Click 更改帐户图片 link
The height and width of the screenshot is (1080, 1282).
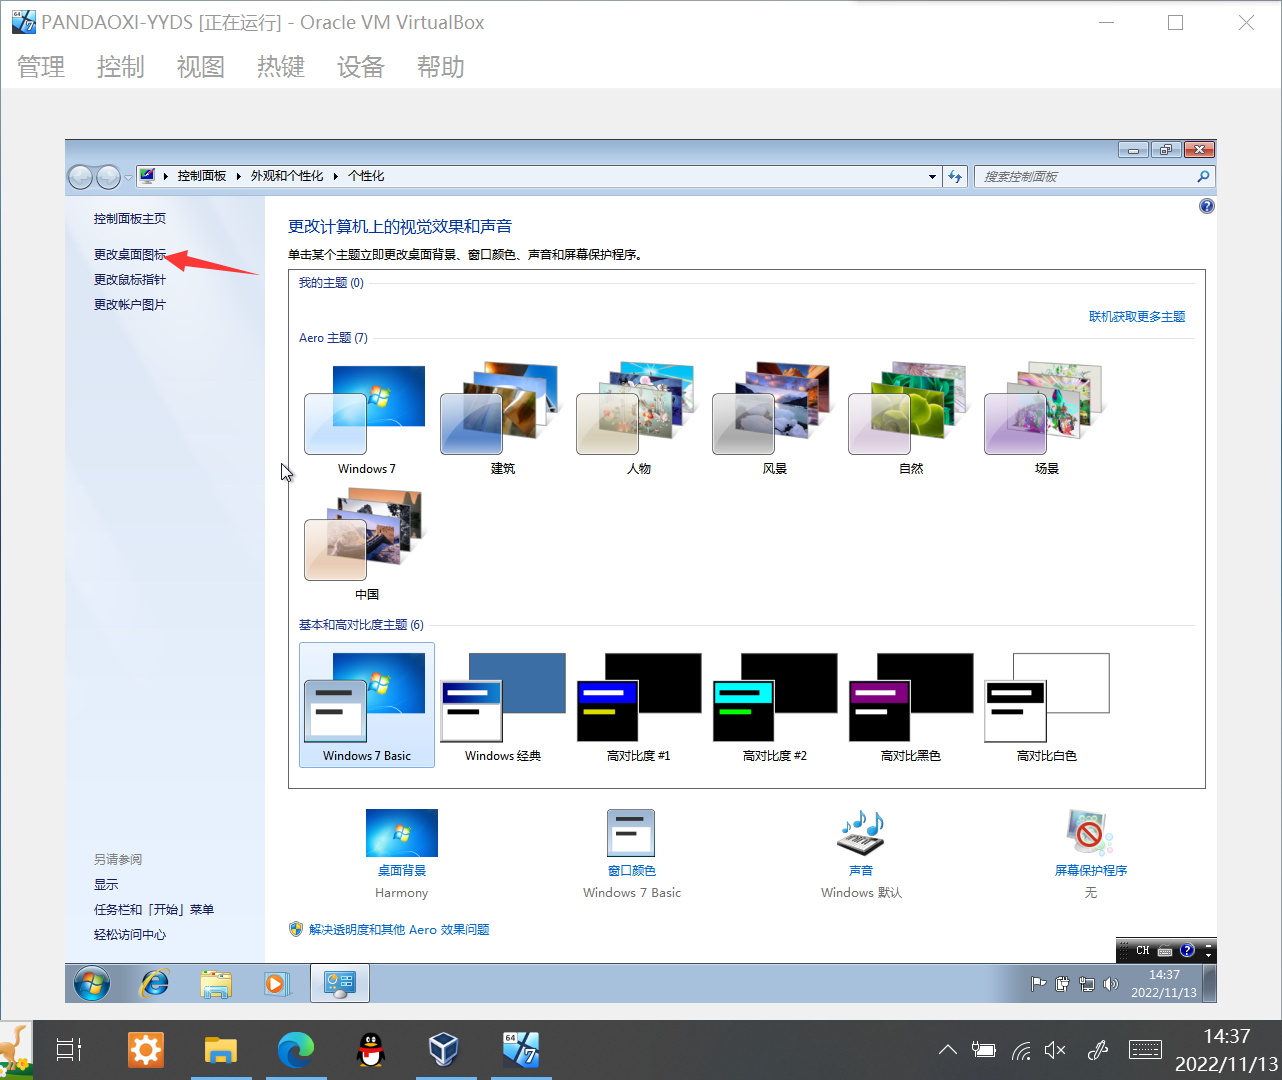[130, 304]
